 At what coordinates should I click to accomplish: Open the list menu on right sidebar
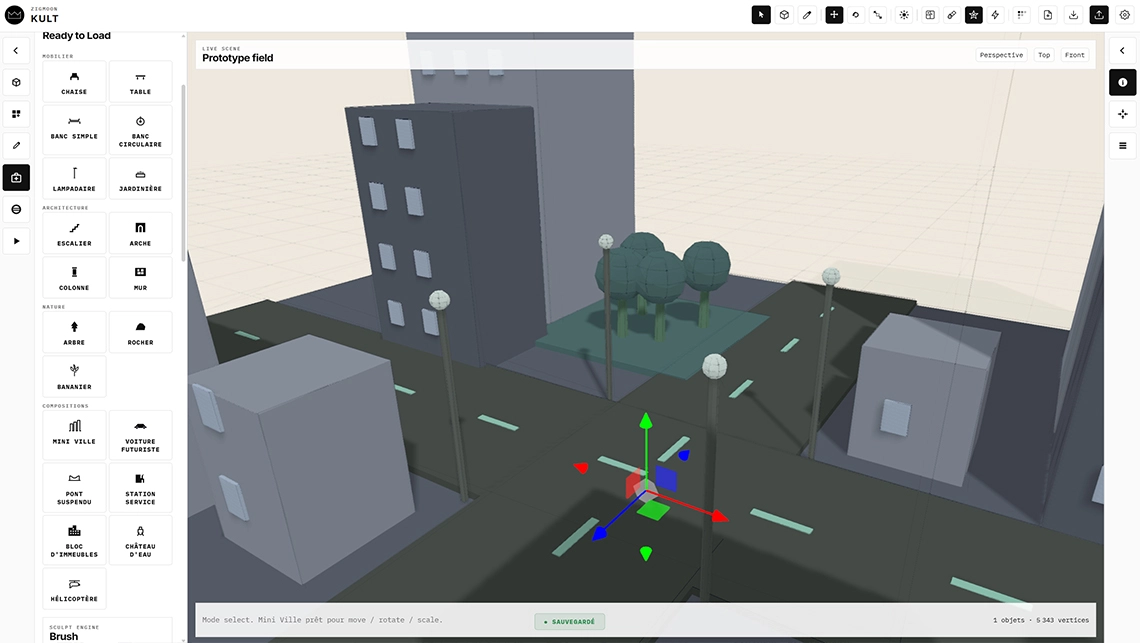(1123, 145)
